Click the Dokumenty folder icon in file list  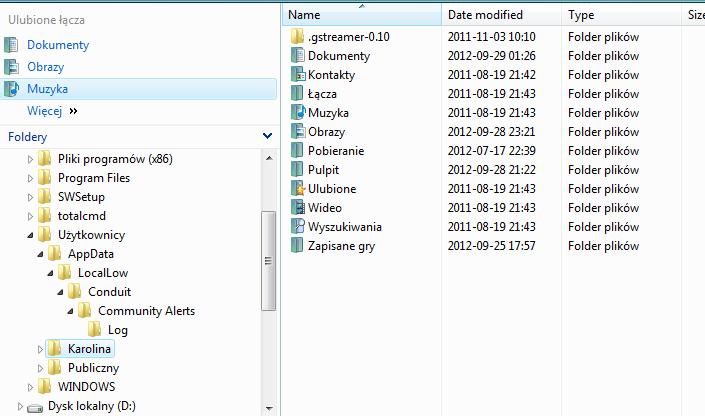(297, 56)
